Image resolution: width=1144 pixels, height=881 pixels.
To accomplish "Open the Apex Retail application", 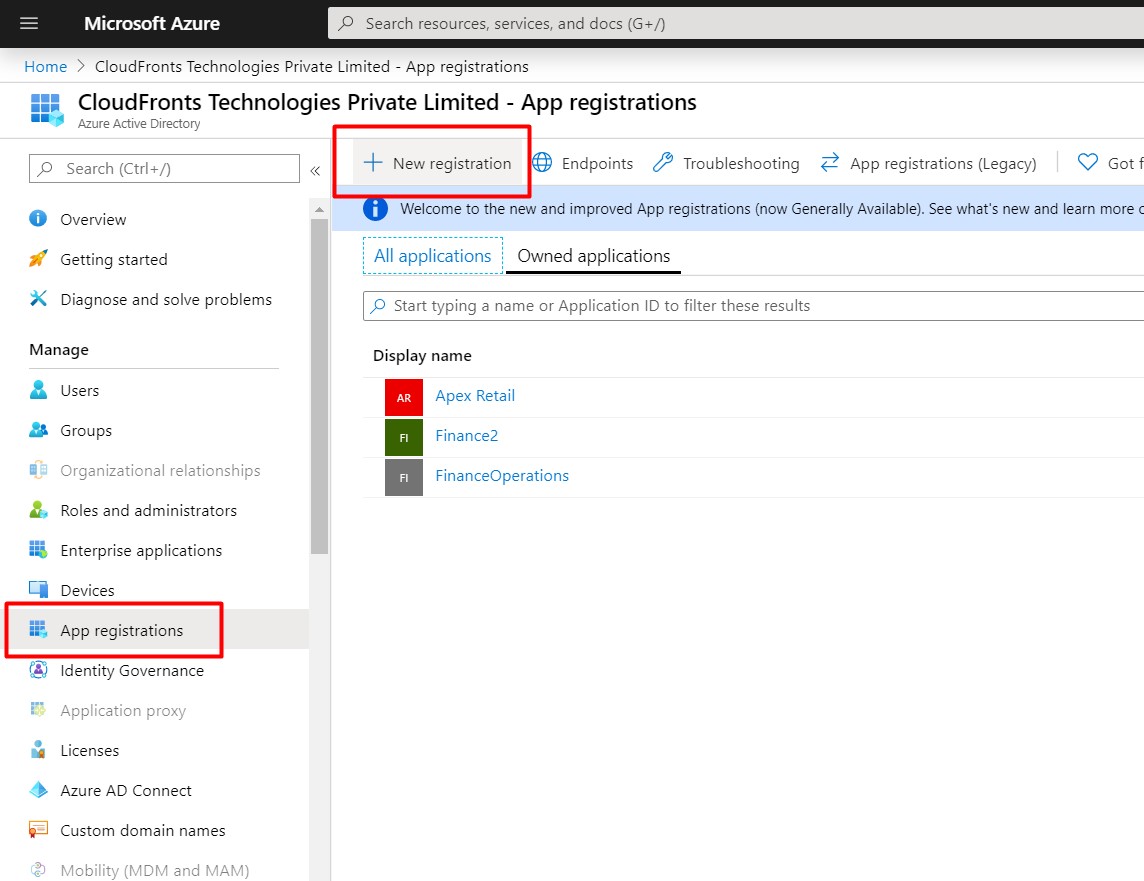I will [475, 395].
